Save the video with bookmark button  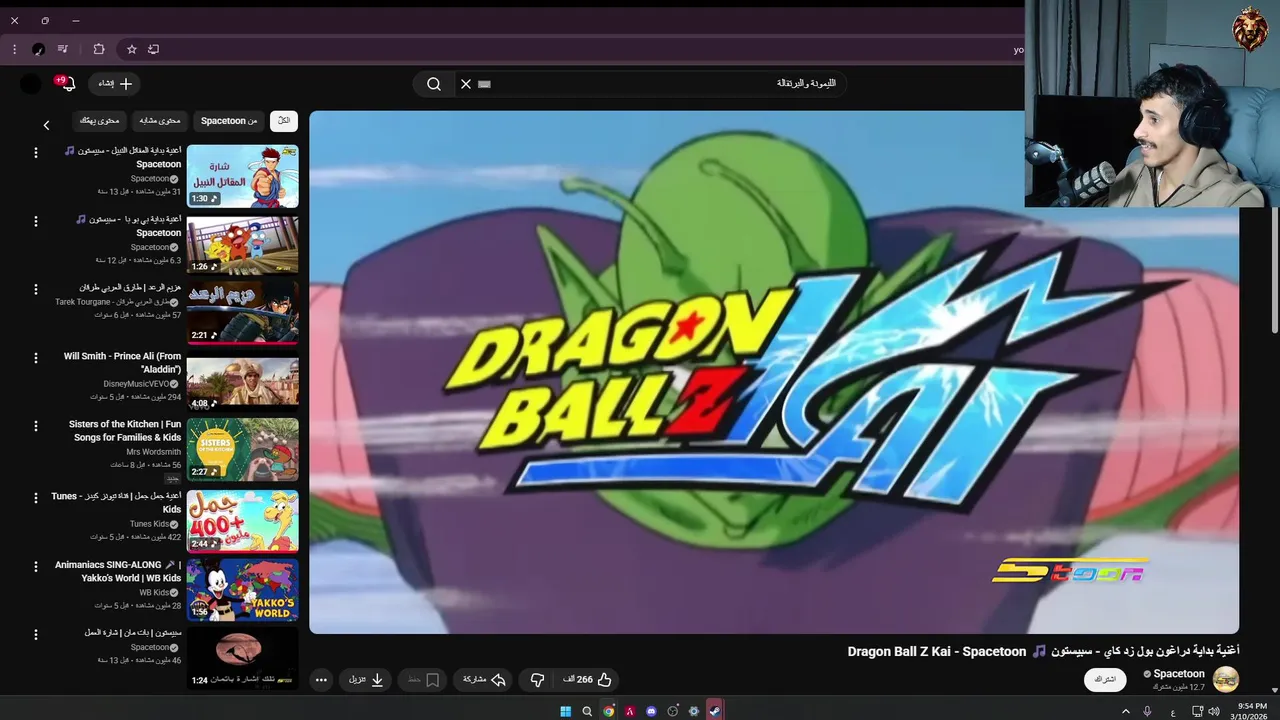point(424,680)
